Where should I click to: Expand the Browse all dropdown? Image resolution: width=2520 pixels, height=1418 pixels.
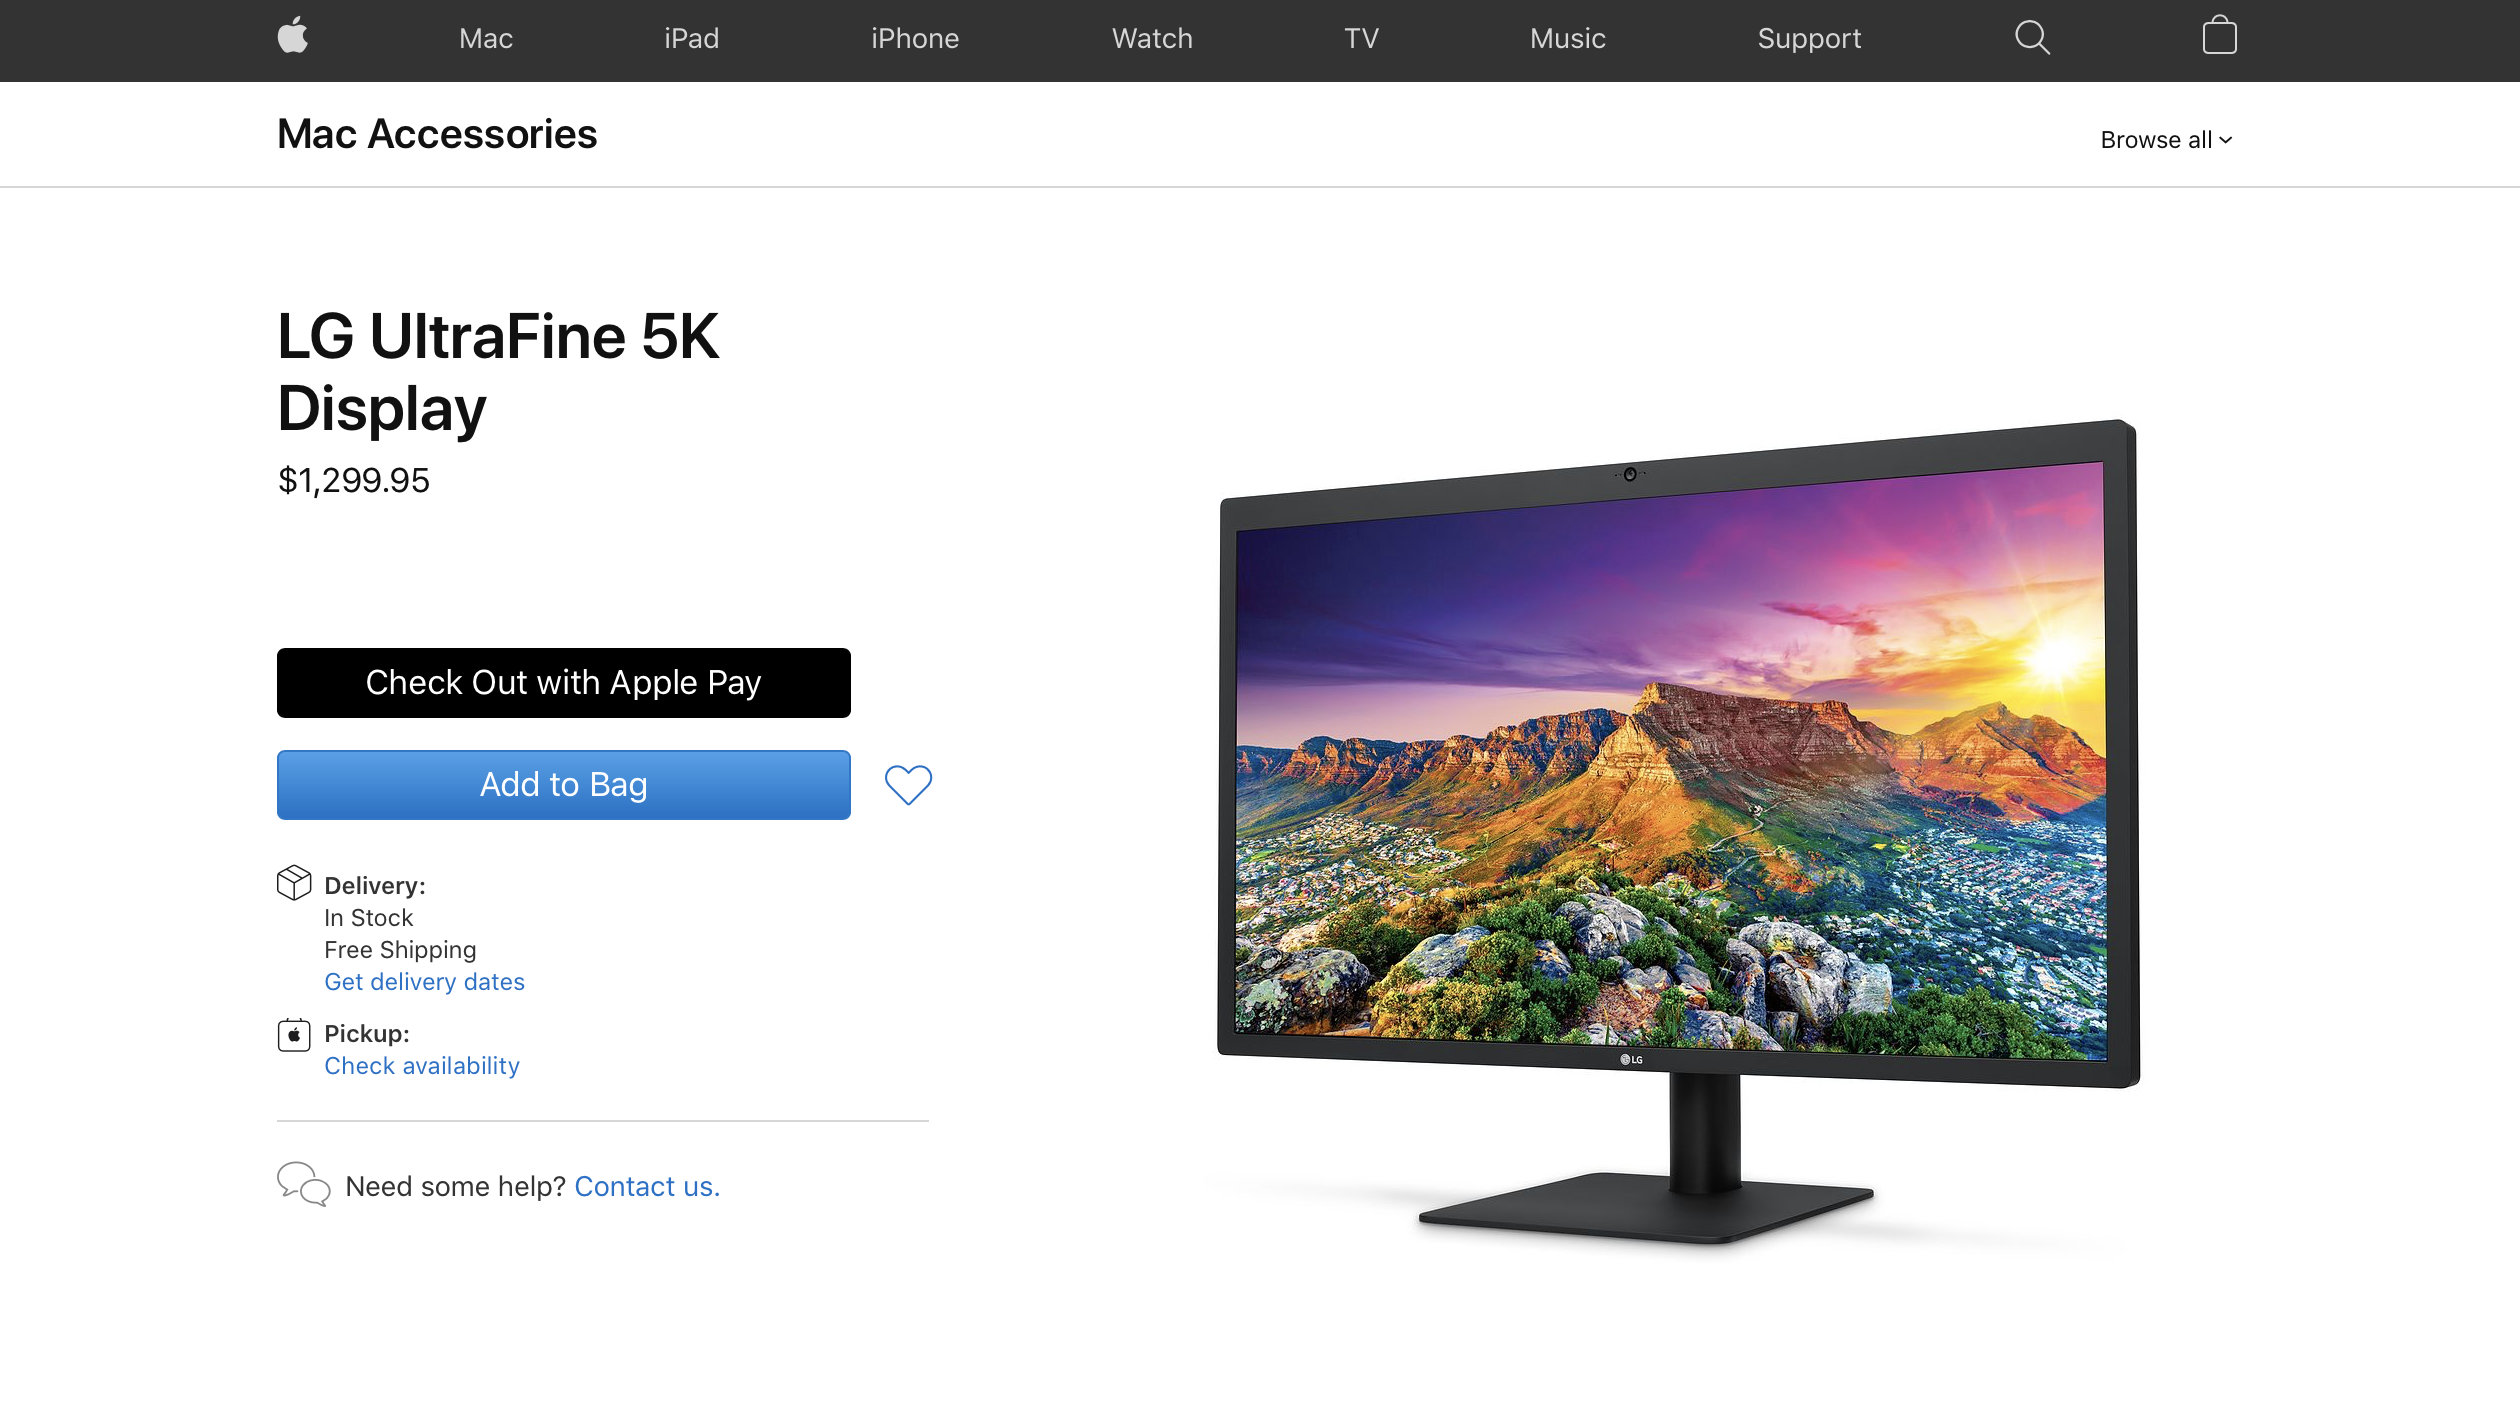coord(2163,139)
